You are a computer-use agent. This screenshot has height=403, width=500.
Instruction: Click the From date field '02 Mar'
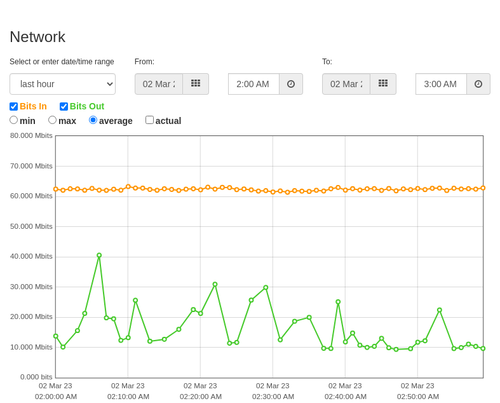pos(159,84)
